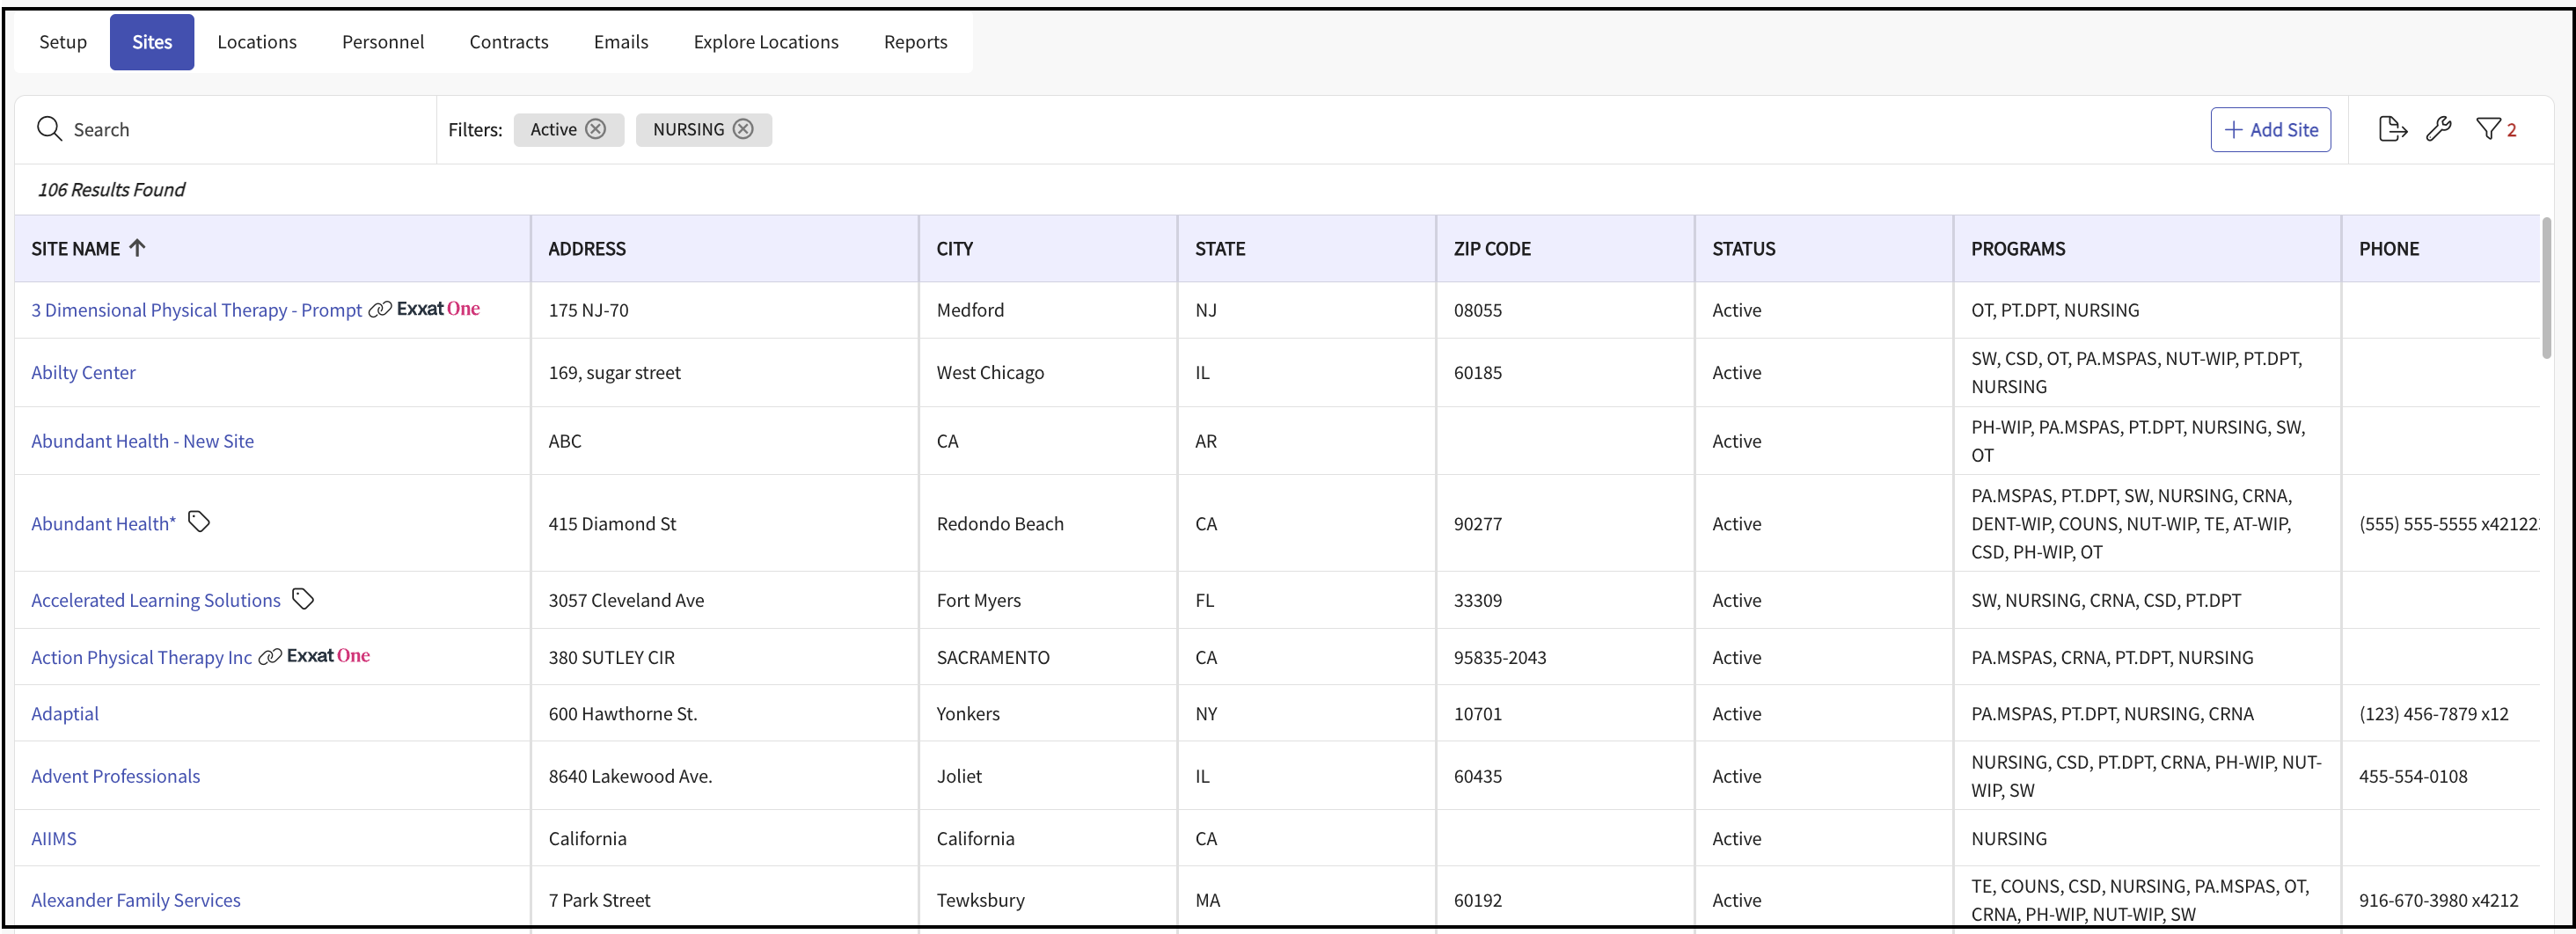Click the export icon in the toolbar
The height and width of the screenshot is (934, 2576).
(x=2392, y=129)
